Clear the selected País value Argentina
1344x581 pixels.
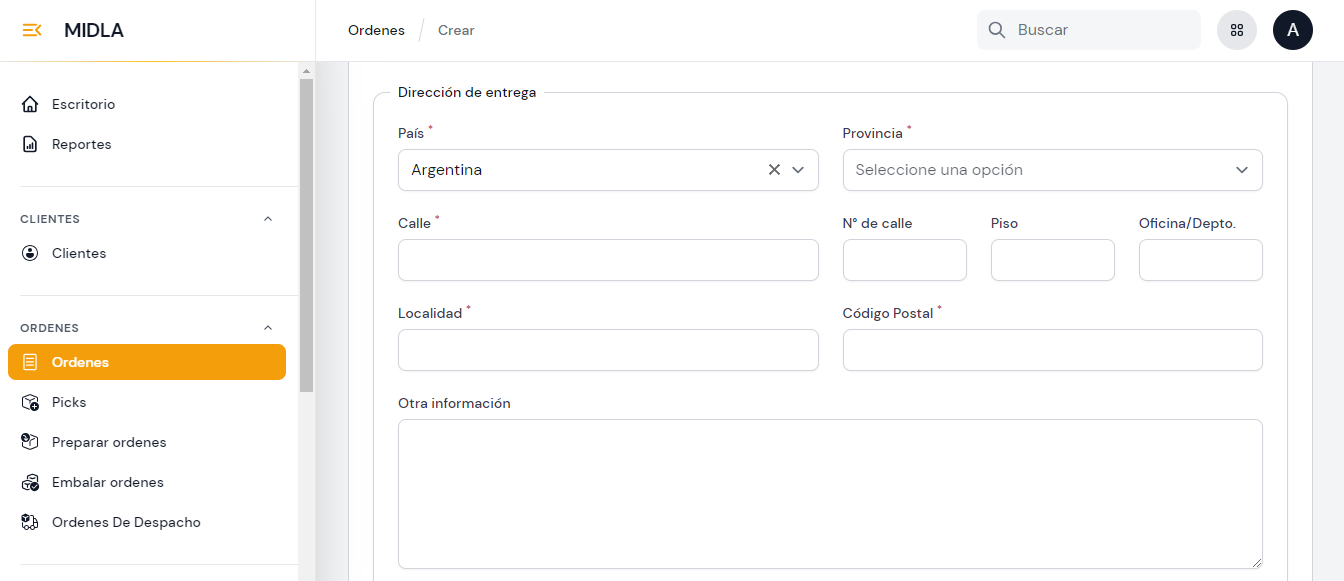tap(774, 170)
